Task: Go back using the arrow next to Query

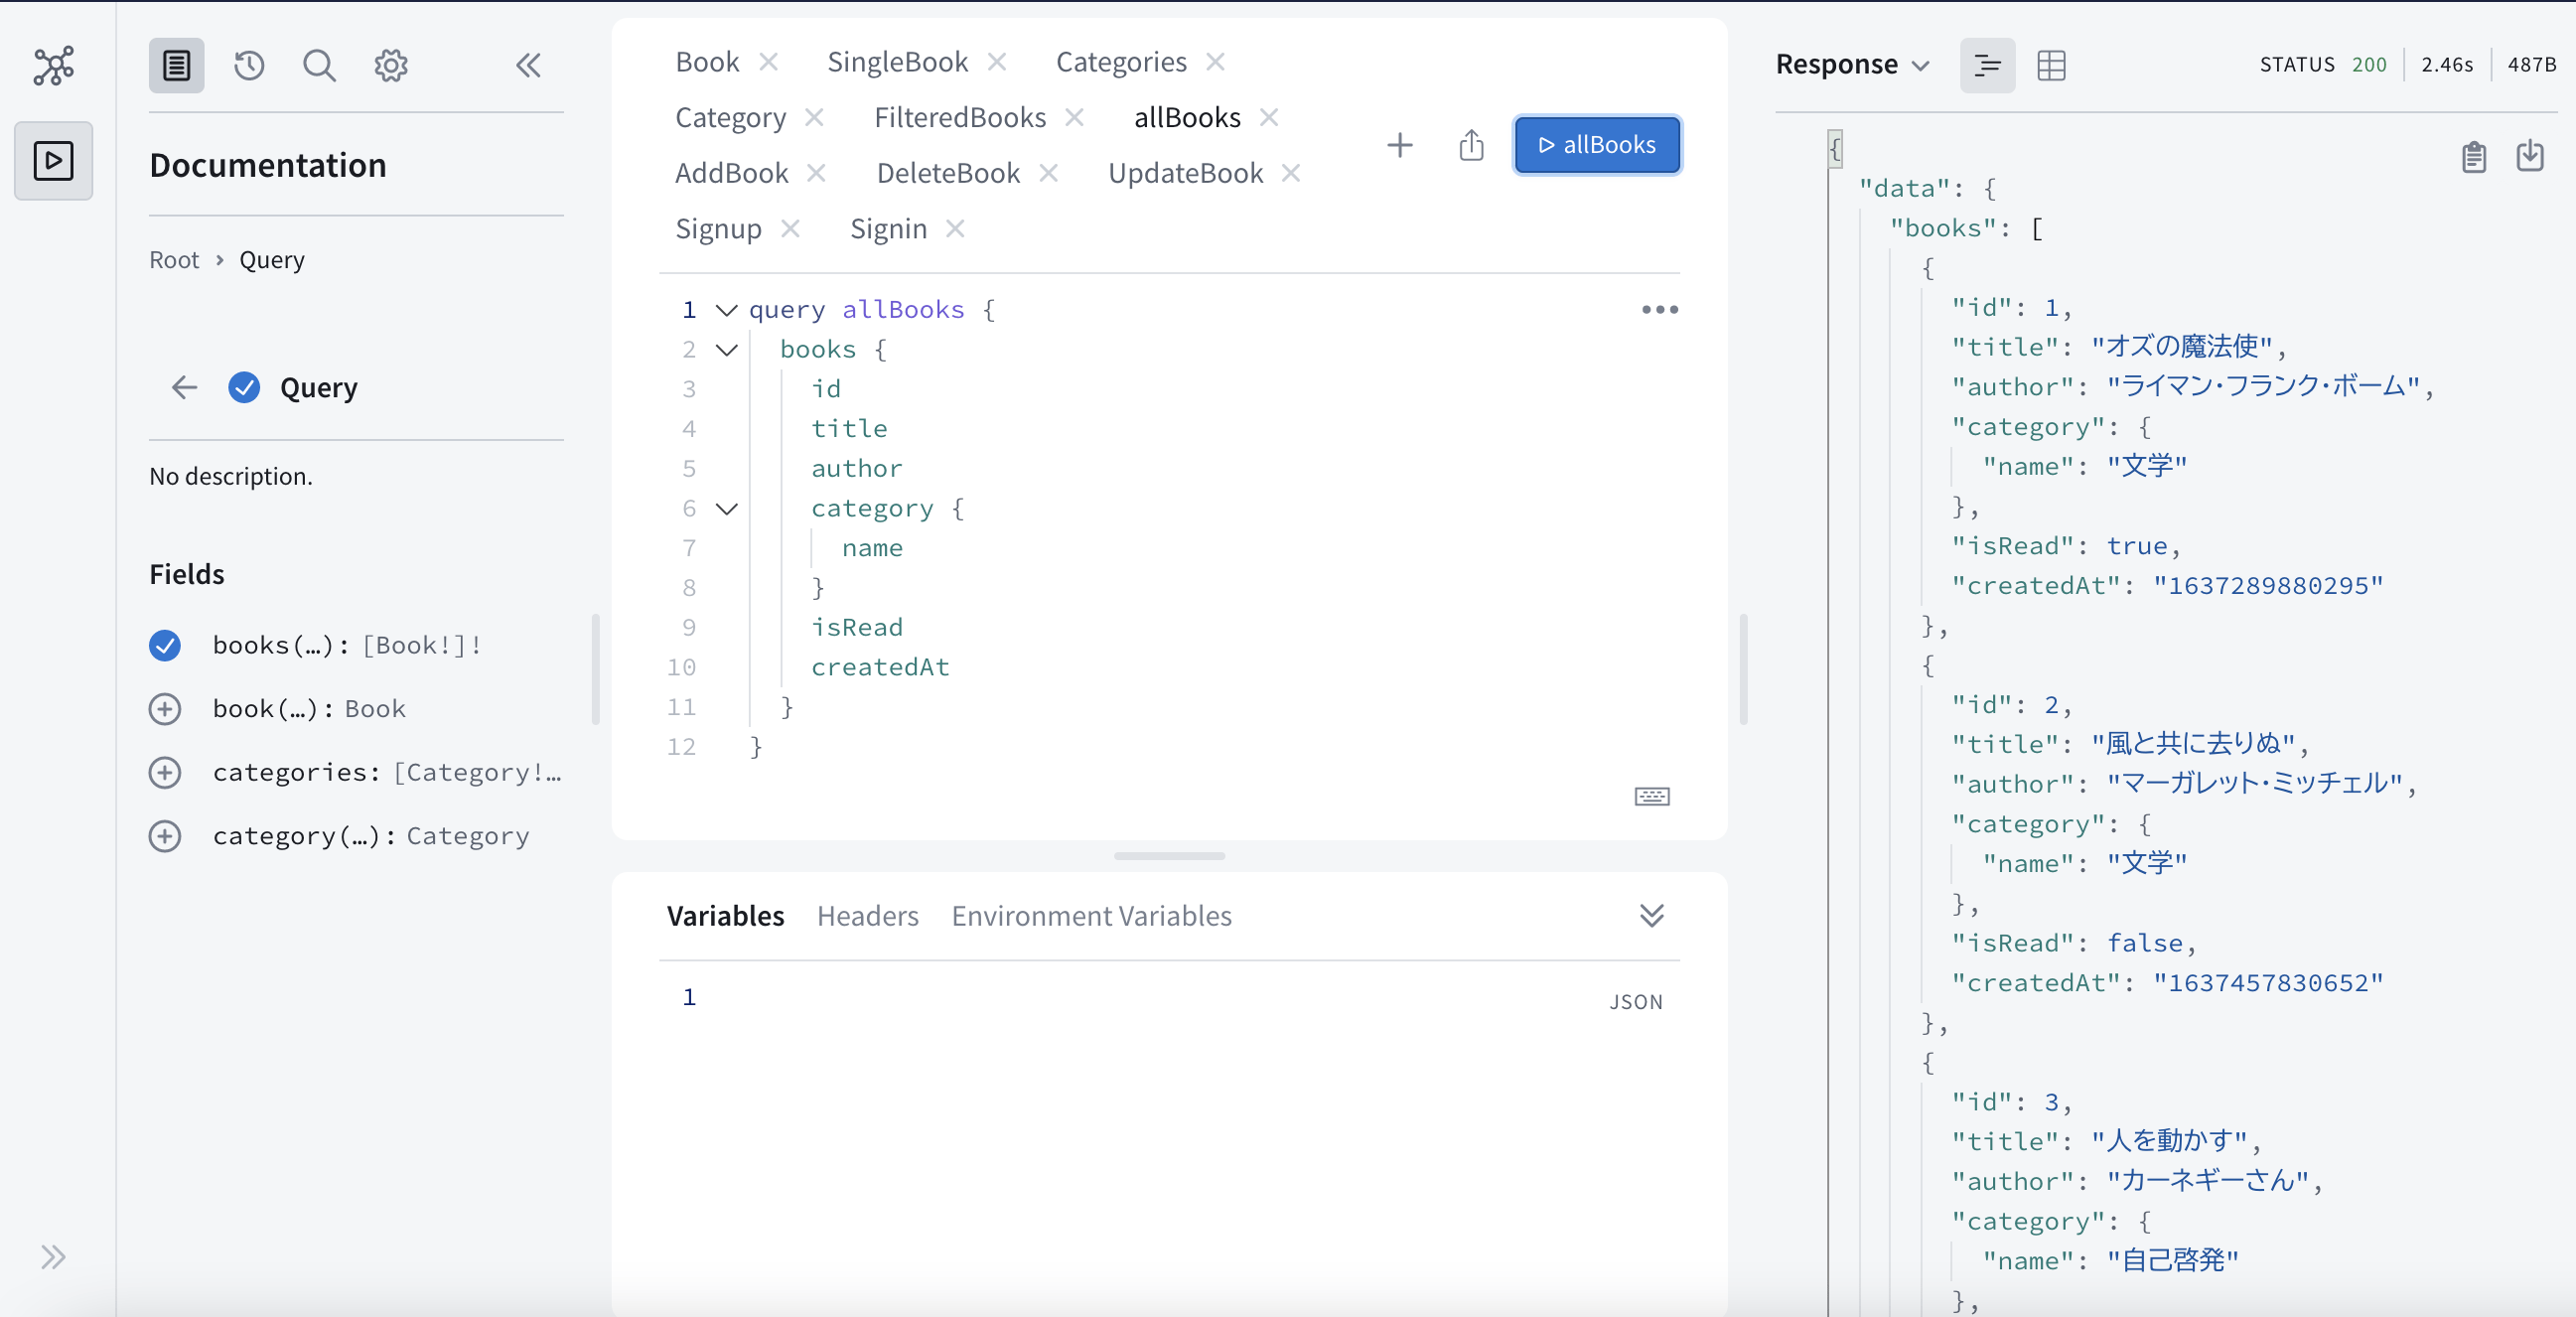Action: tap(184, 388)
